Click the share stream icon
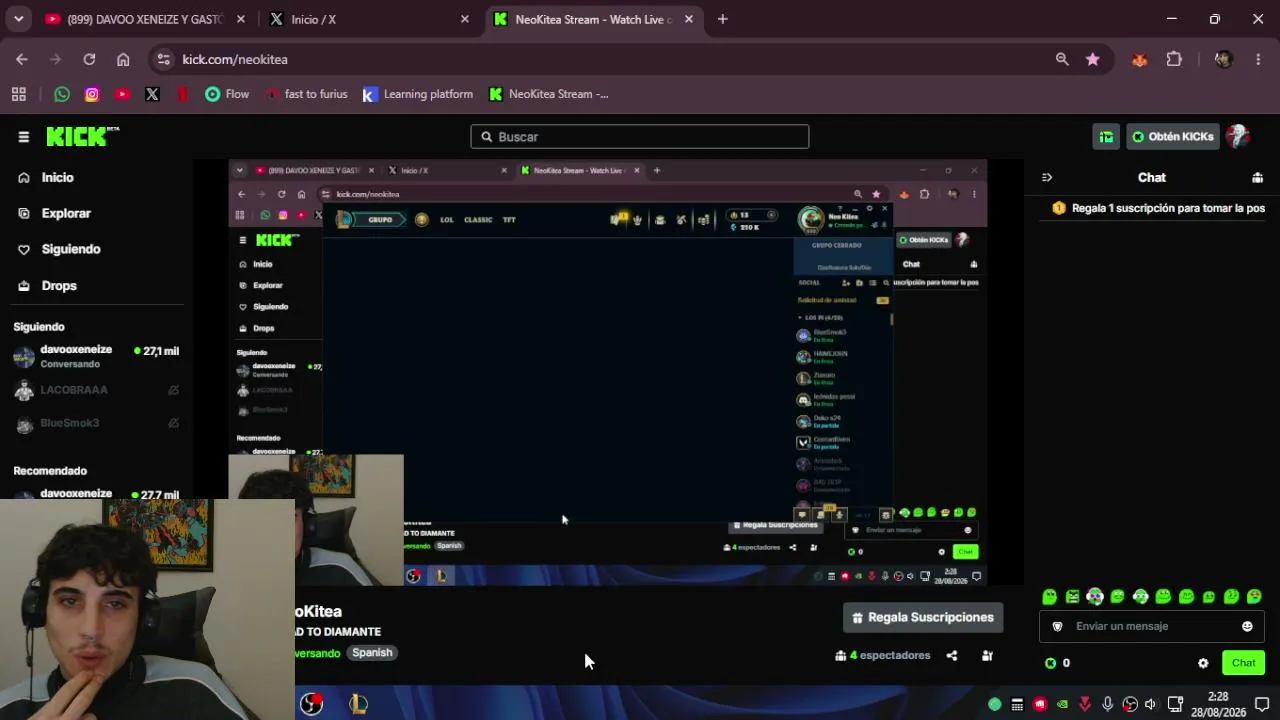1280x720 pixels. [x=952, y=656]
